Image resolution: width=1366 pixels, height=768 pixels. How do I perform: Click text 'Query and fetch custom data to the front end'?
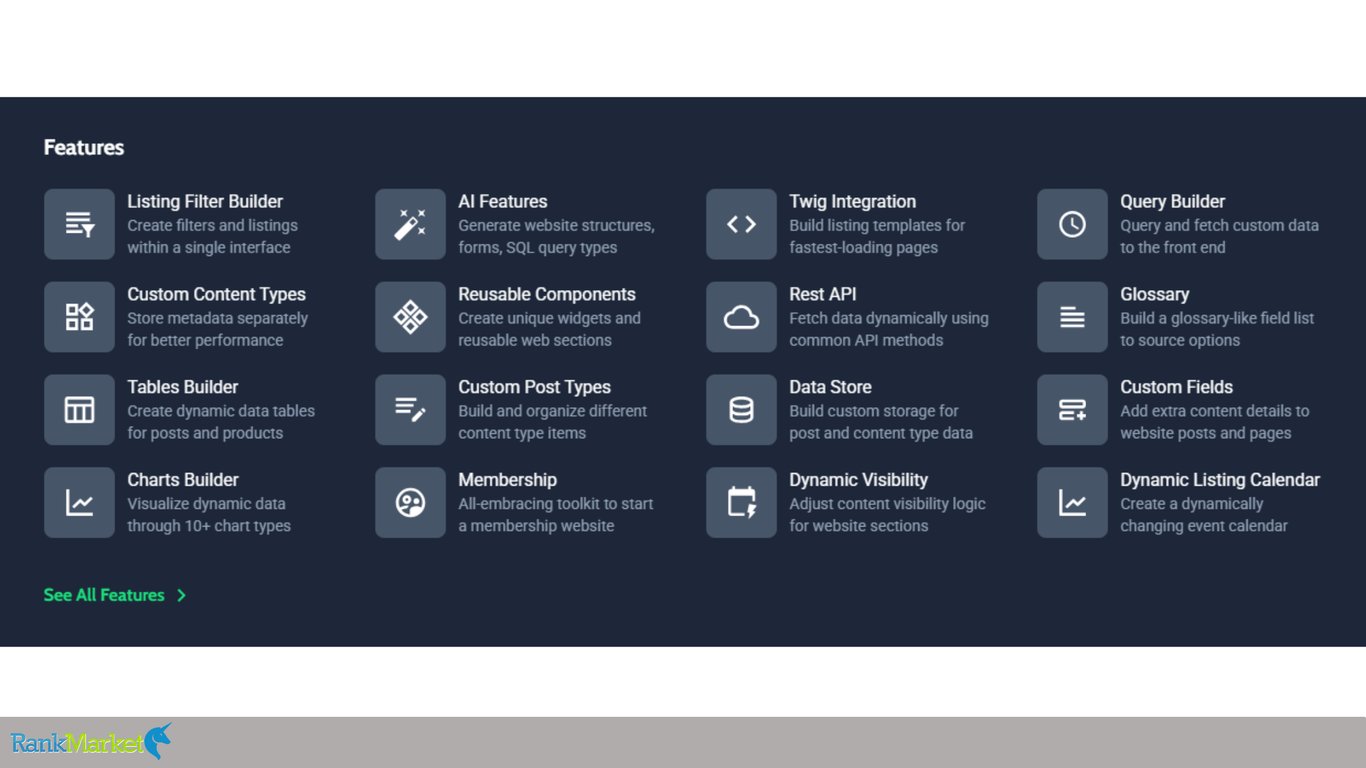(x=1220, y=237)
